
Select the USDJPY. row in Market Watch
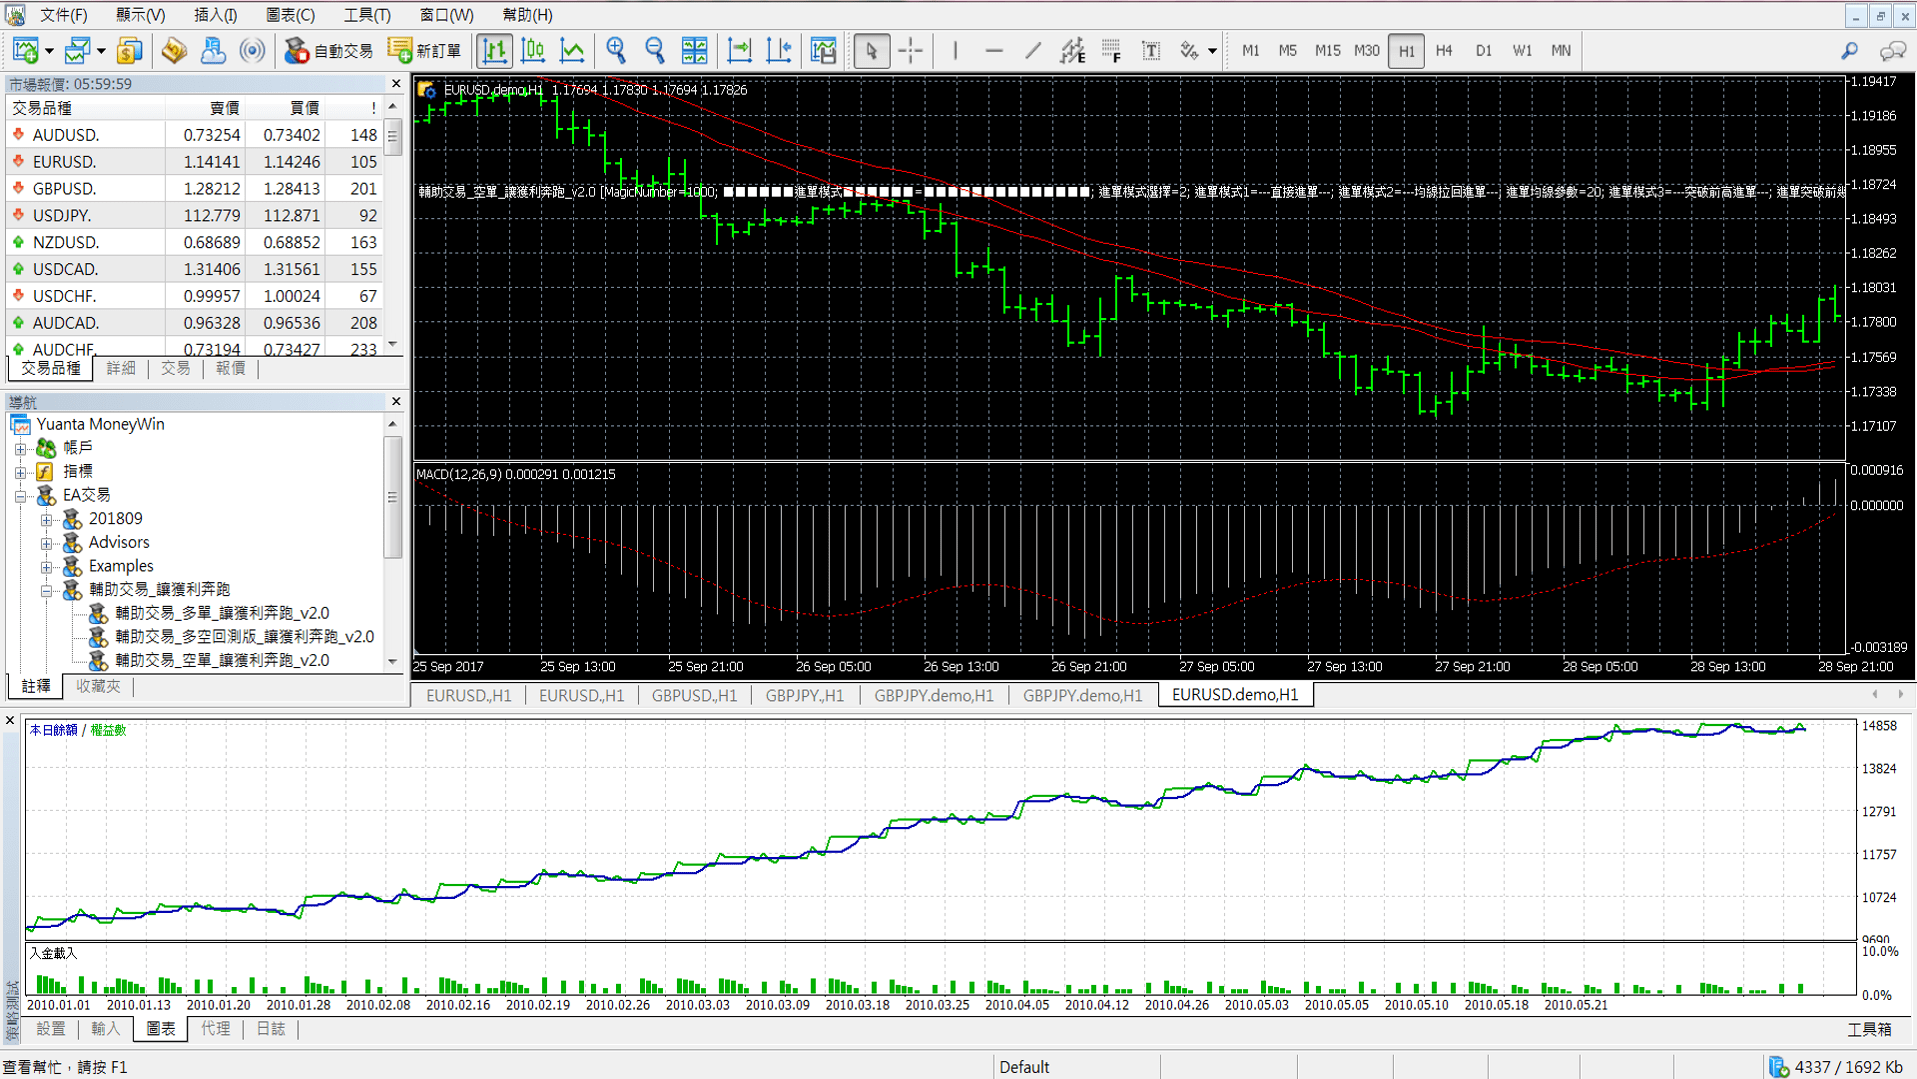pyautogui.click(x=62, y=215)
